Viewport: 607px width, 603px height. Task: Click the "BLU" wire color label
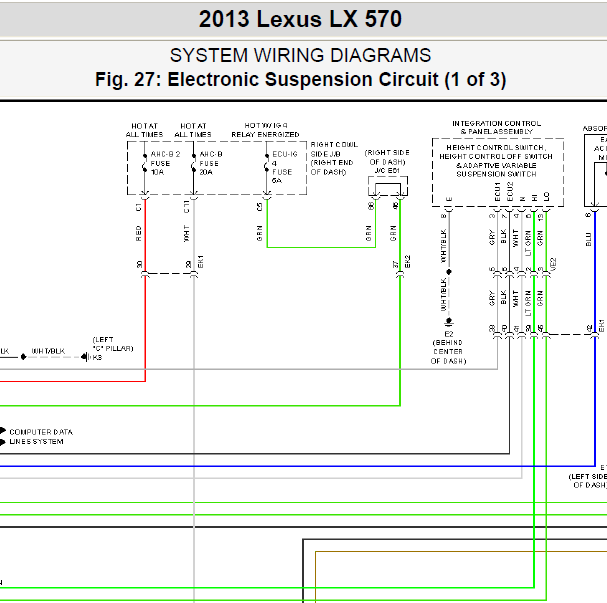588,239
